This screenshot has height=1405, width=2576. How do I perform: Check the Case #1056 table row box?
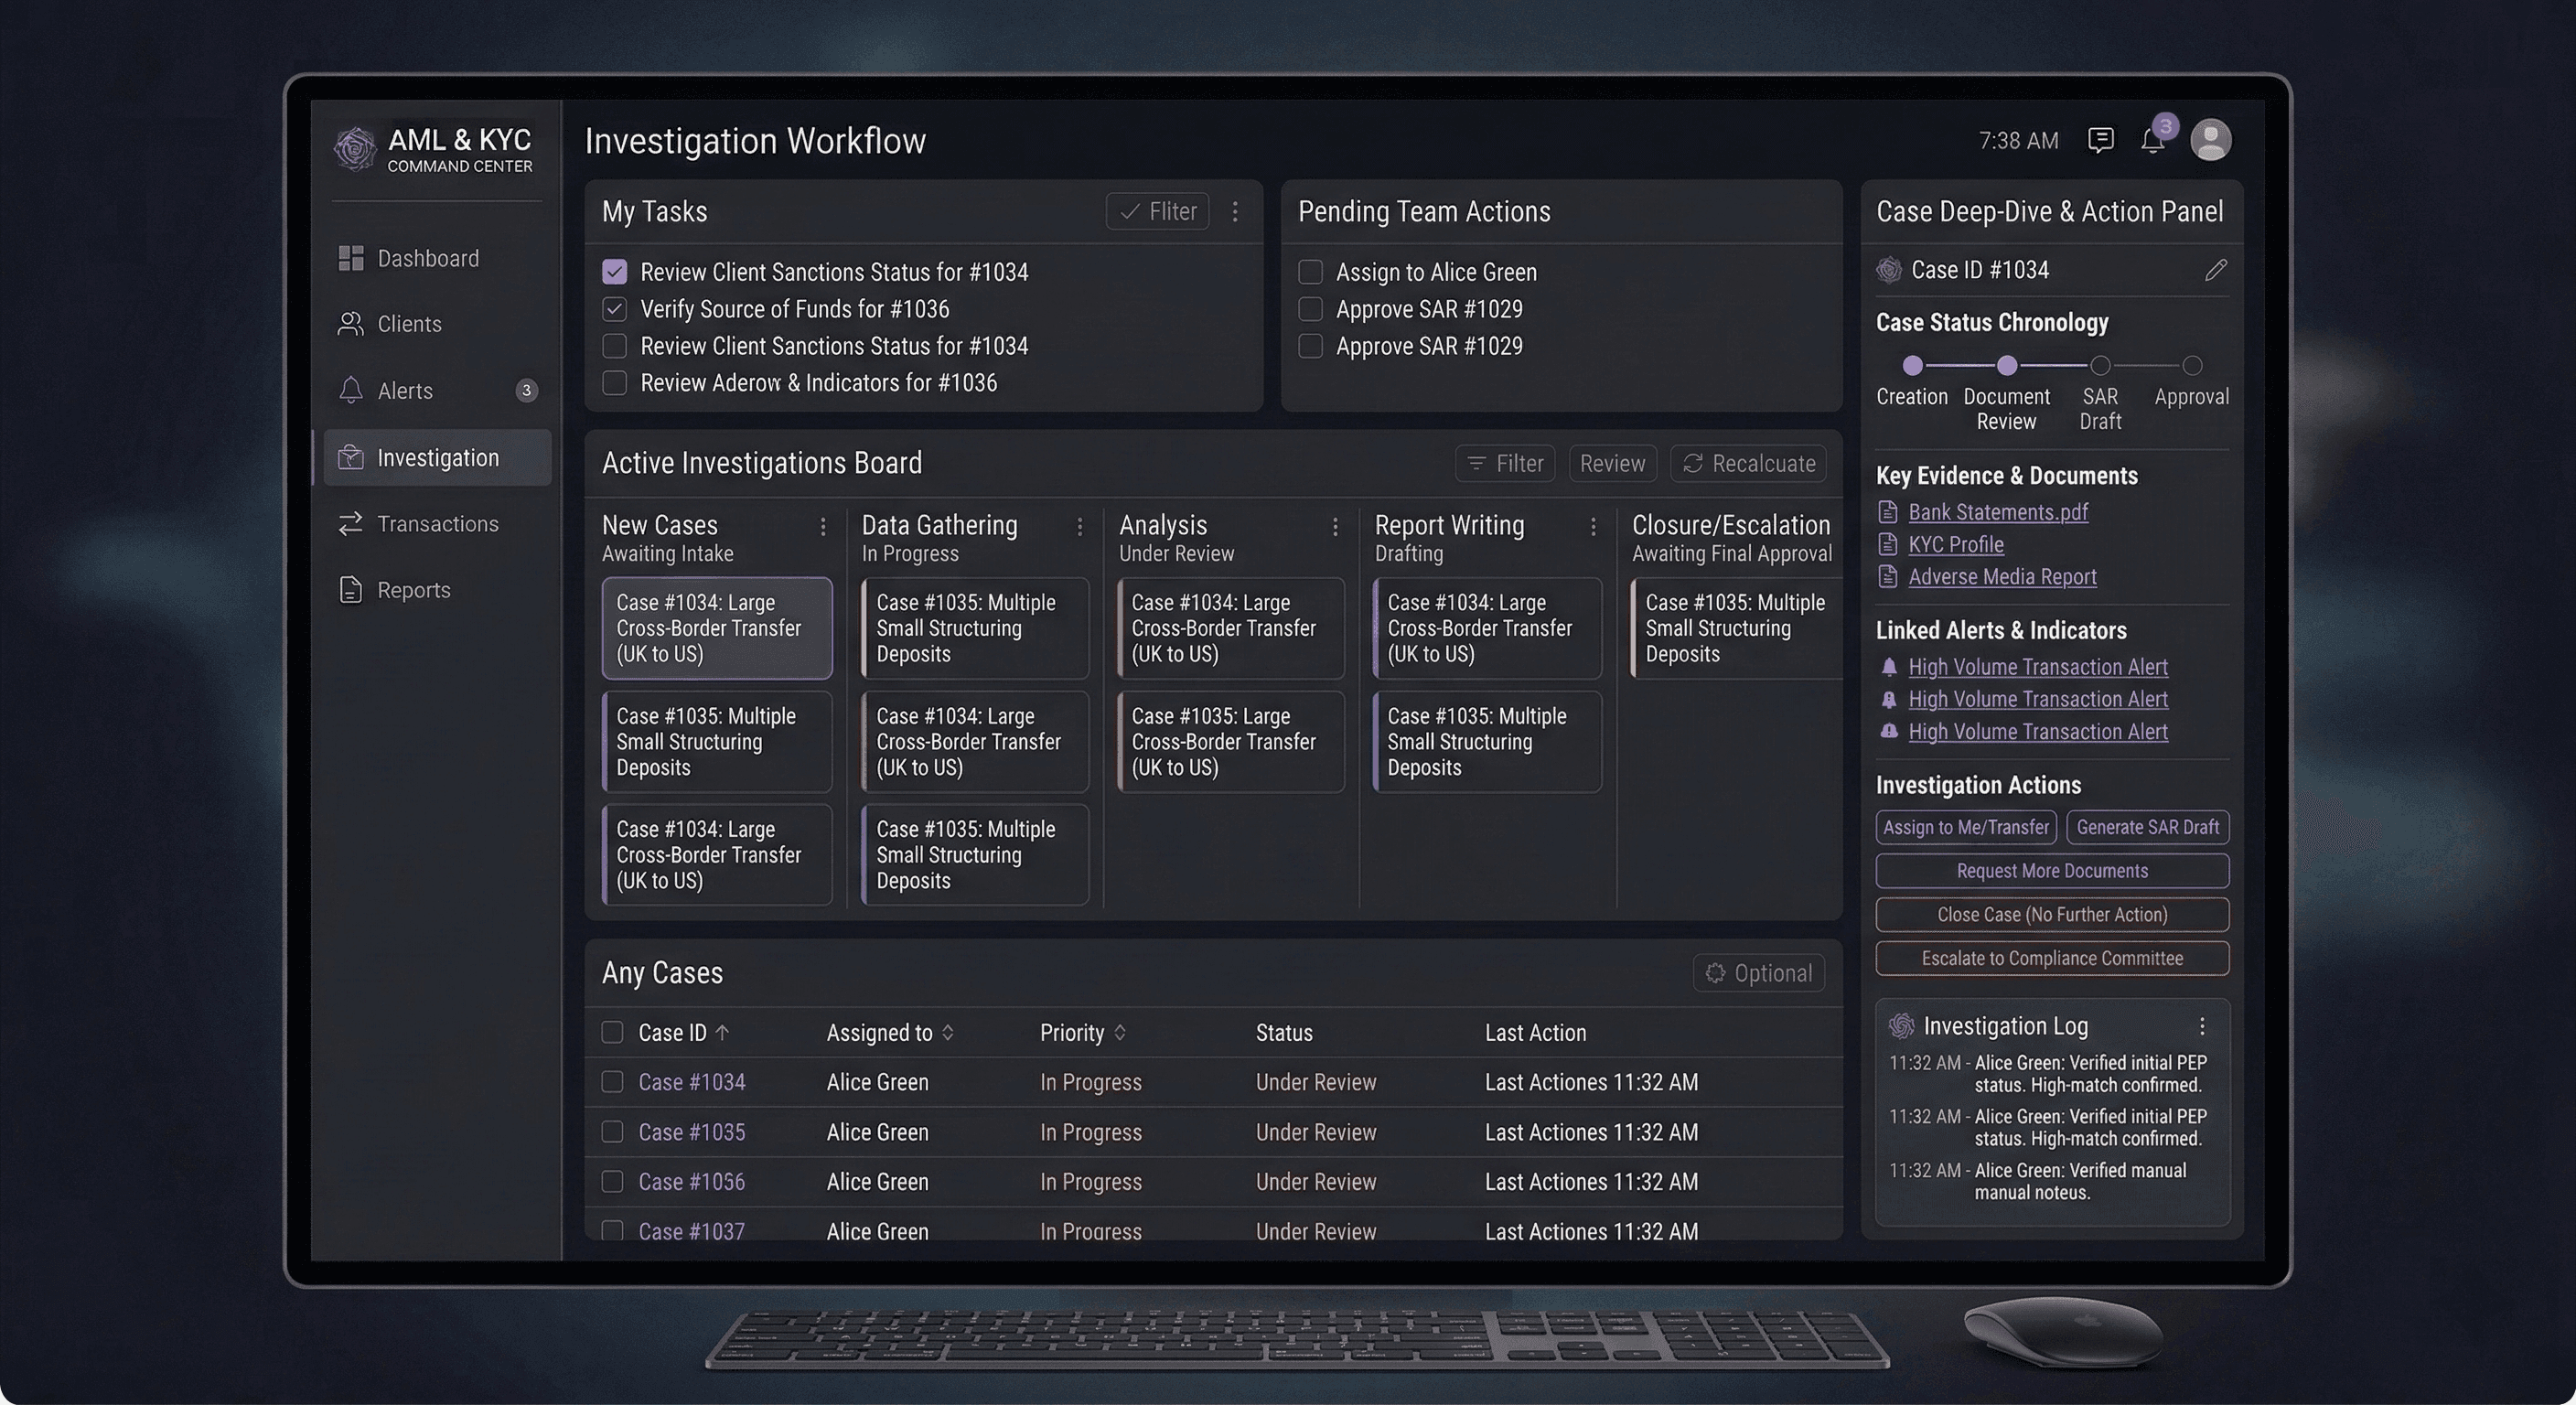pyautogui.click(x=612, y=1182)
